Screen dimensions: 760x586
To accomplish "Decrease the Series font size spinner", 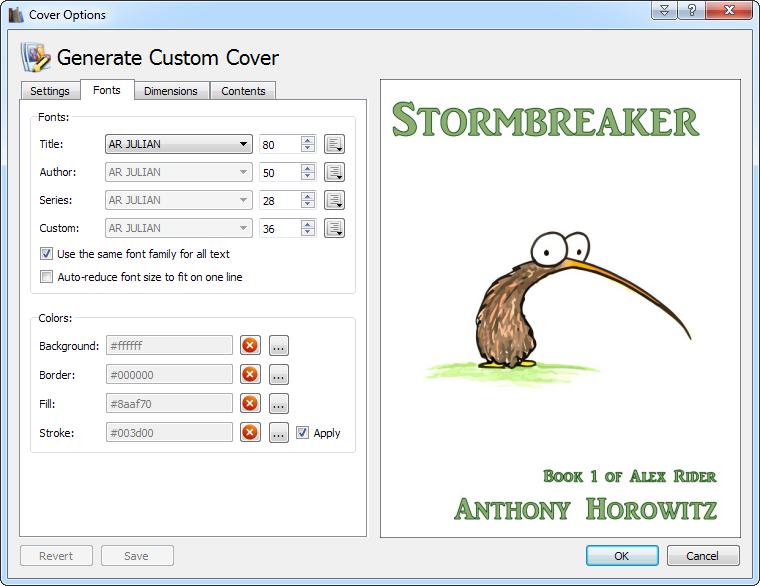I will point(308,205).
